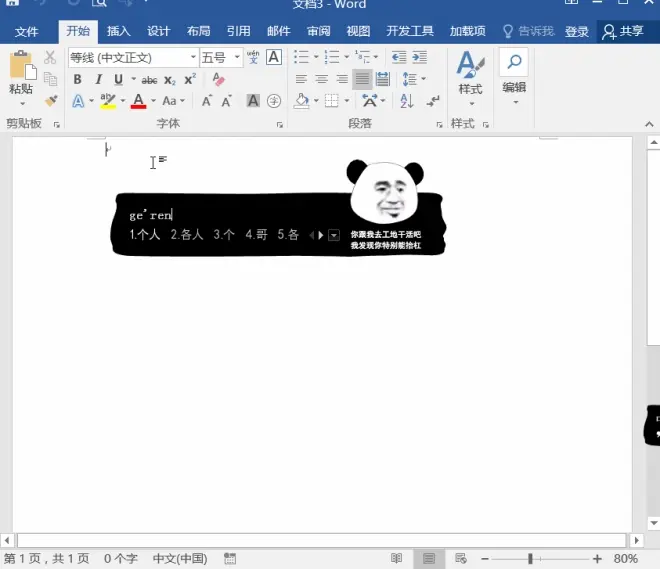Decrease font size with shrink font icon
The image size is (660, 569).
[x=226, y=101]
